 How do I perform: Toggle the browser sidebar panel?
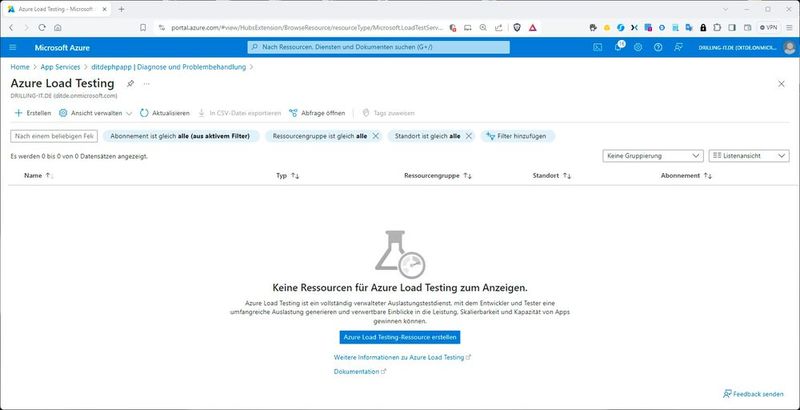[732, 28]
